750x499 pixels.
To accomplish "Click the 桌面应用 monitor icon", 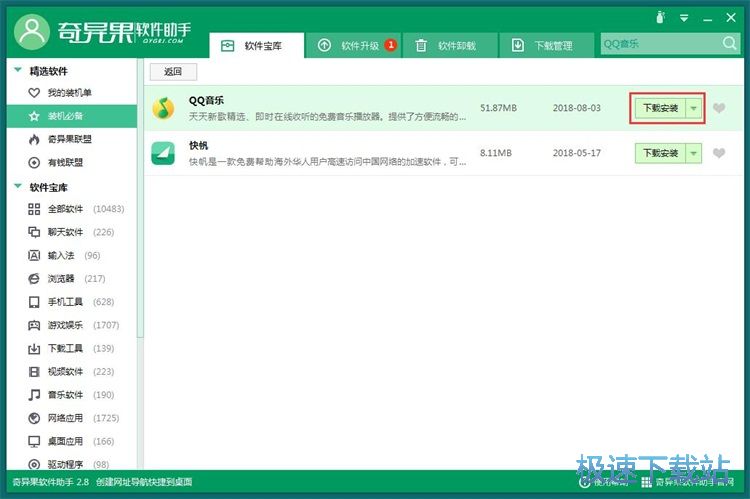I will tap(34, 441).
